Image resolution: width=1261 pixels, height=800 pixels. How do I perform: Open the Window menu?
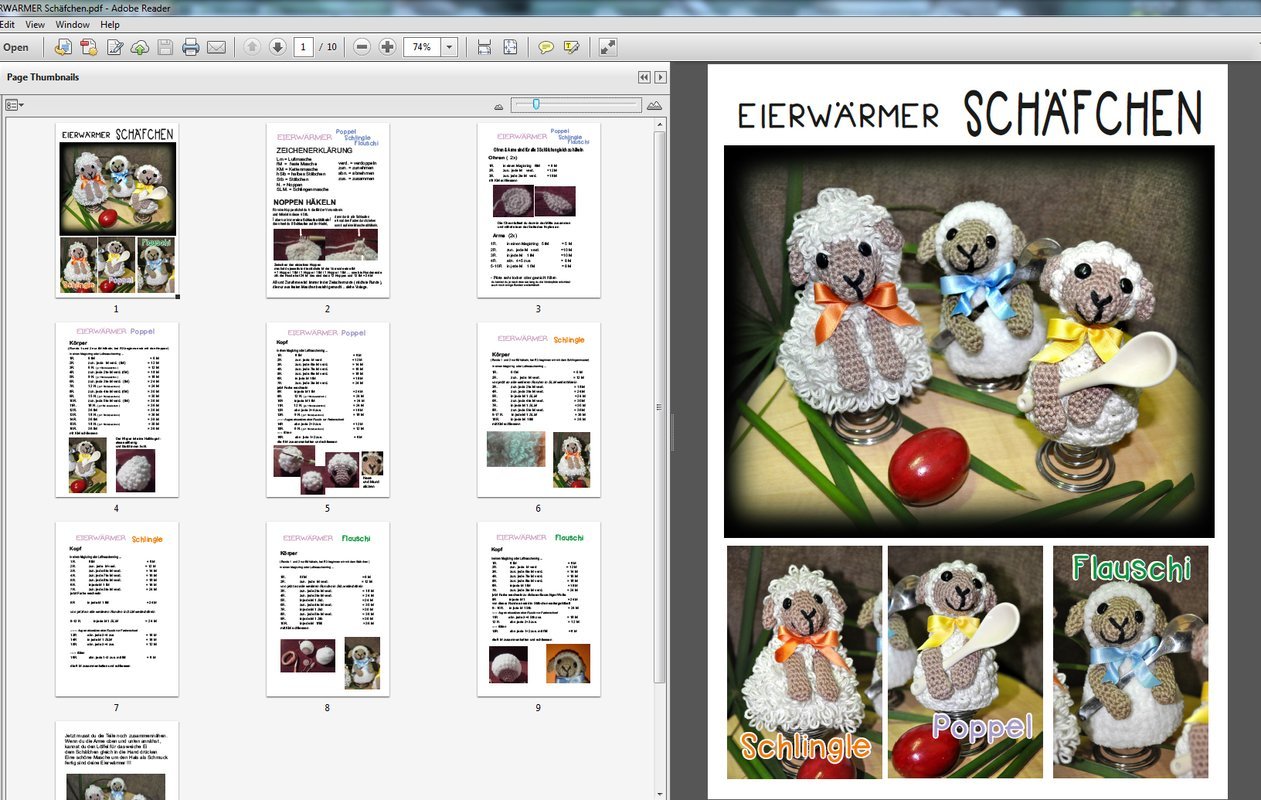point(72,24)
